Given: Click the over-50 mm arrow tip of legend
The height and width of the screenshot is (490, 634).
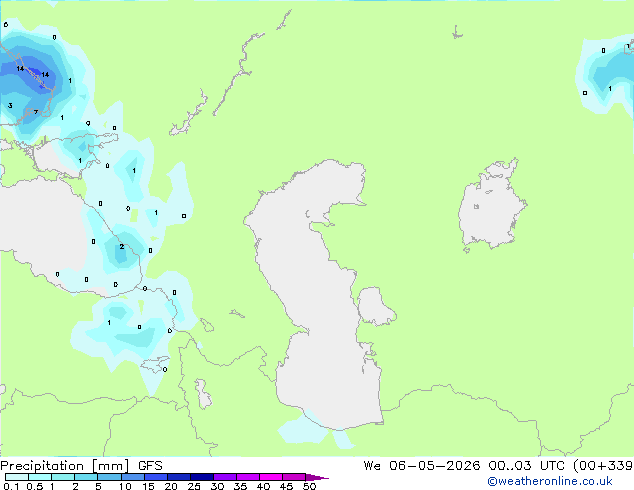Looking at the screenshot, I should 317,477.
